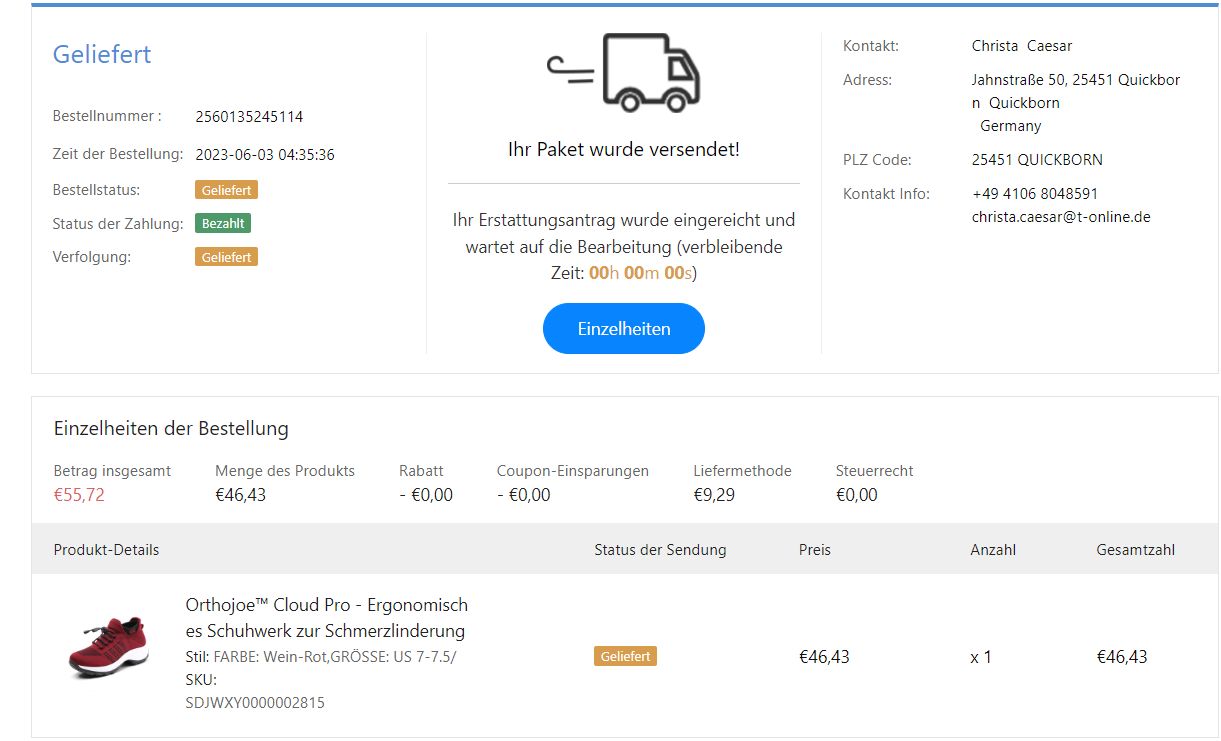Click the delivery truck icon

[624, 71]
